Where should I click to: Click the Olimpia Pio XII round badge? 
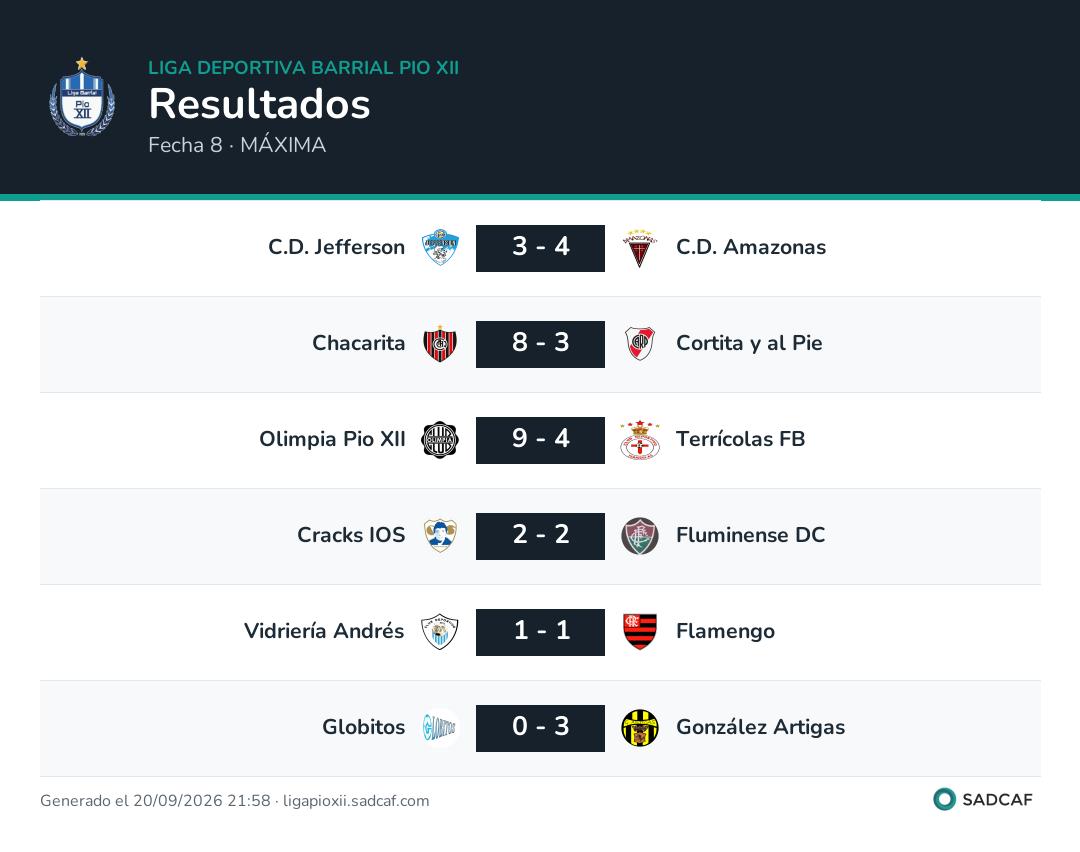click(x=440, y=439)
